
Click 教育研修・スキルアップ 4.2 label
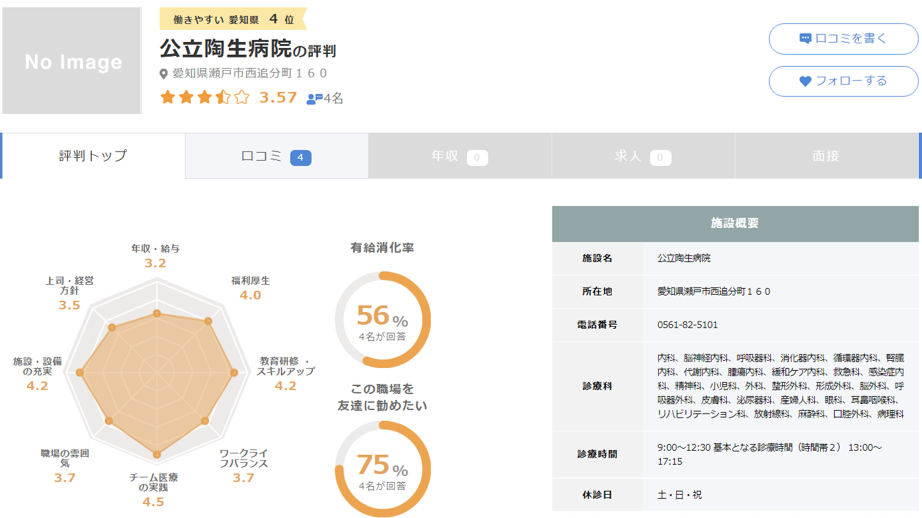click(x=286, y=373)
